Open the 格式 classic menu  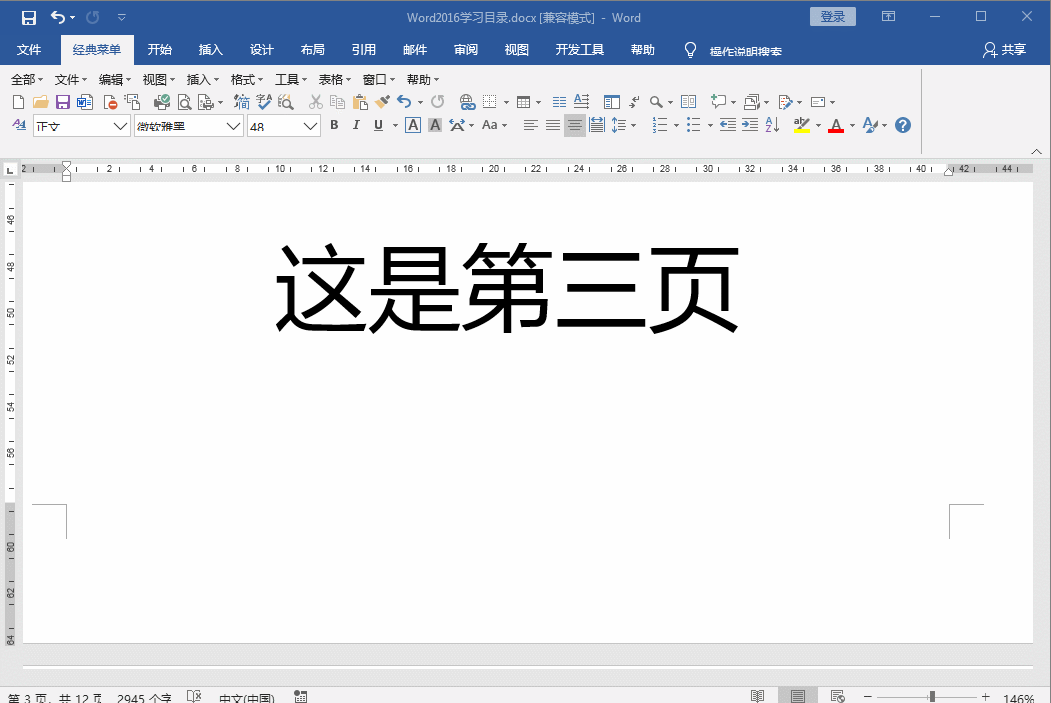pos(246,80)
